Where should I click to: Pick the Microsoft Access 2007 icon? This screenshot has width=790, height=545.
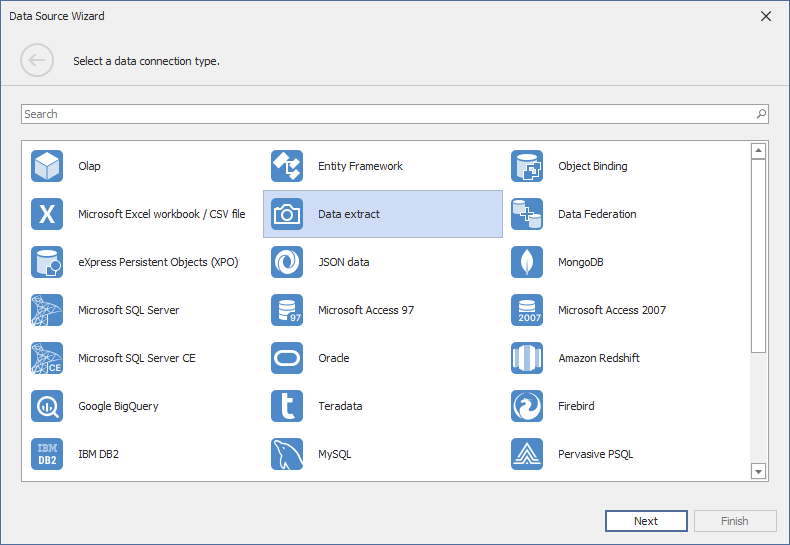coord(526,310)
